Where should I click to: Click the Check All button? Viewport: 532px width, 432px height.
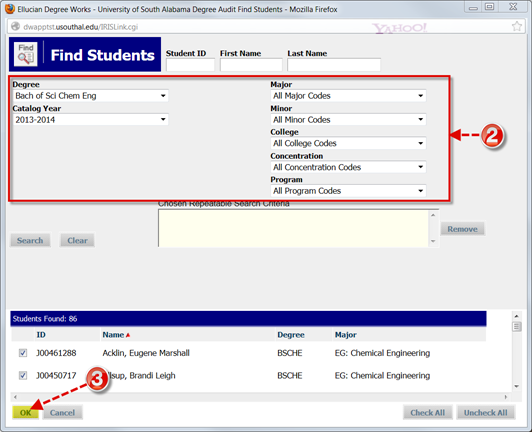coord(428,413)
